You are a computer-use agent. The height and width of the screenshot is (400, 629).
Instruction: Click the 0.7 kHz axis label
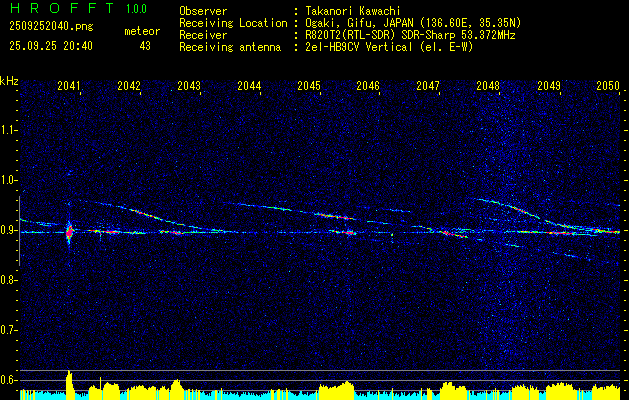pos(8,330)
